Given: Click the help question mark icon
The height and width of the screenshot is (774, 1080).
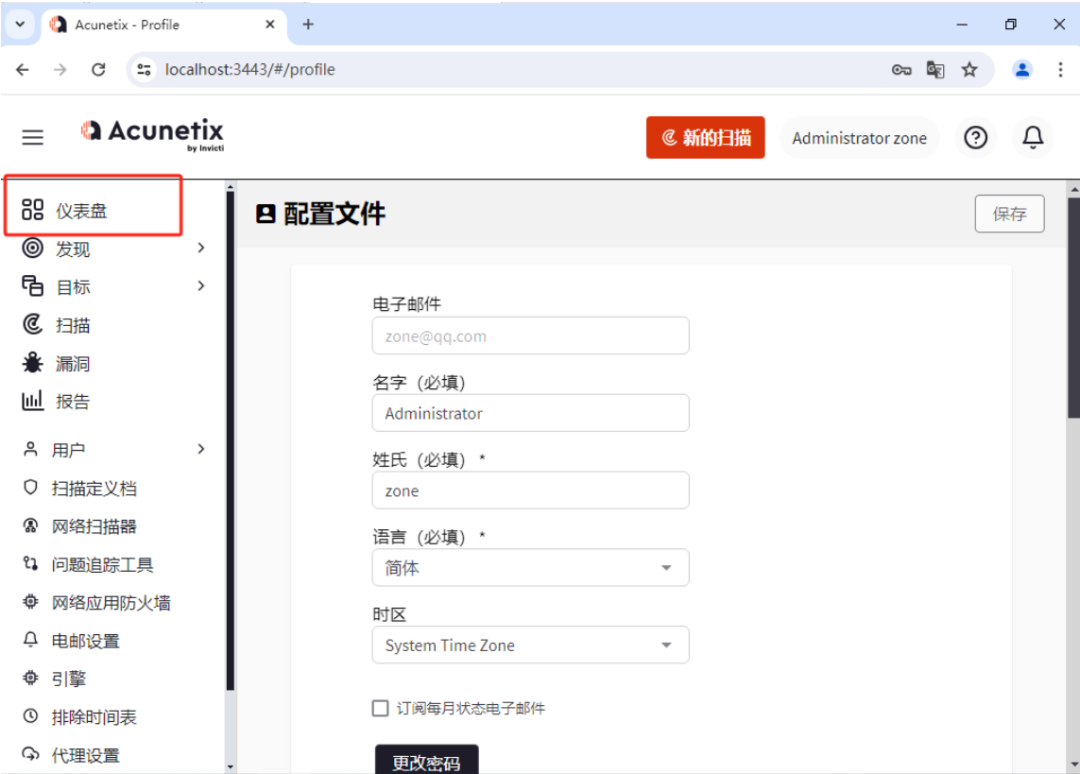Looking at the screenshot, I should 975,137.
